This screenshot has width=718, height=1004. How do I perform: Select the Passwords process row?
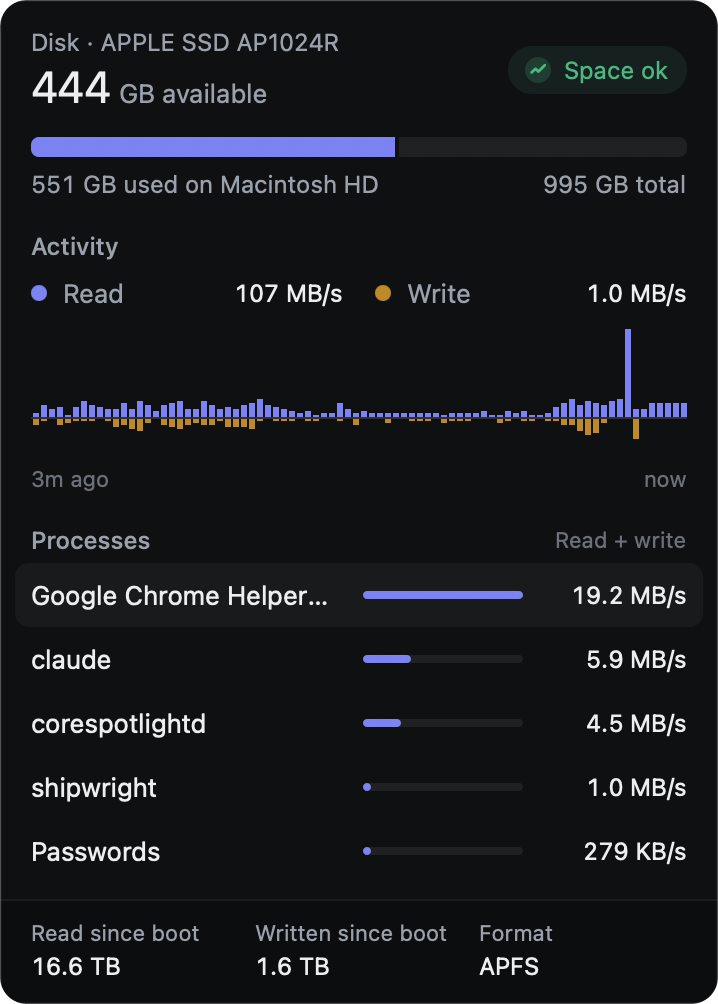pyautogui.click(x=359, y=852)
